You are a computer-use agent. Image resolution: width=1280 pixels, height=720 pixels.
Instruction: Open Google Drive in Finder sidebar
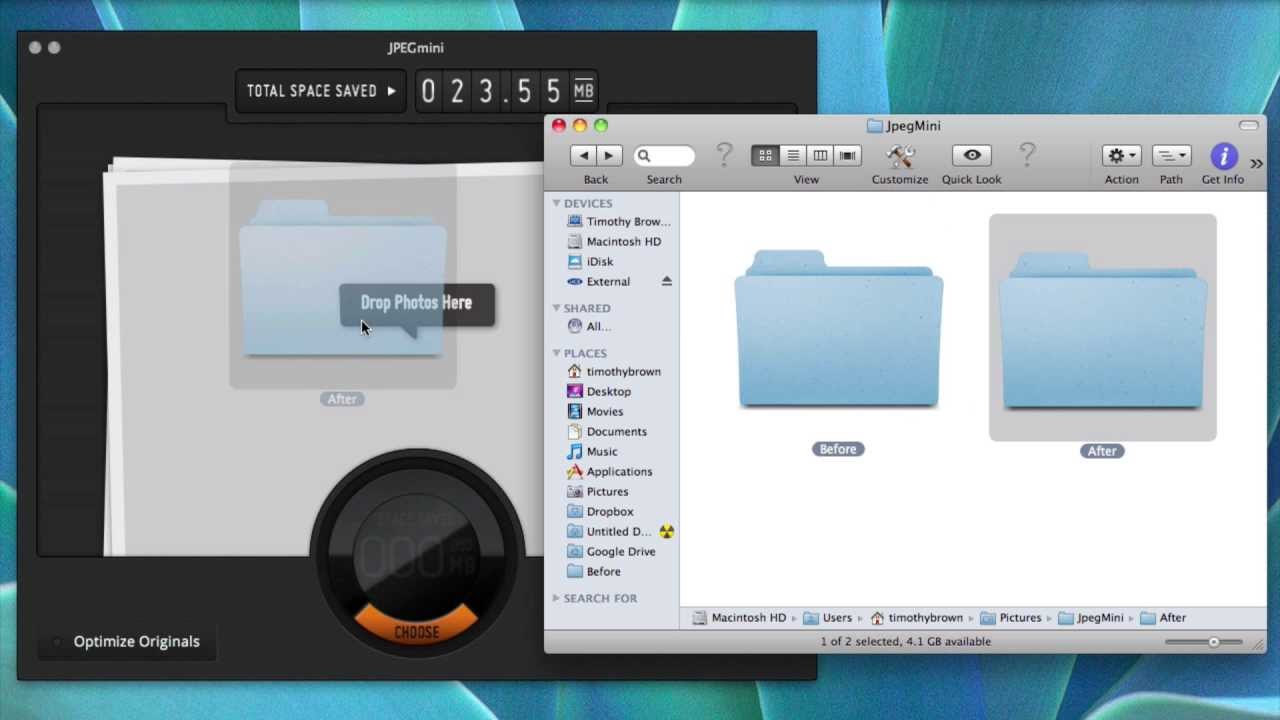611,552
